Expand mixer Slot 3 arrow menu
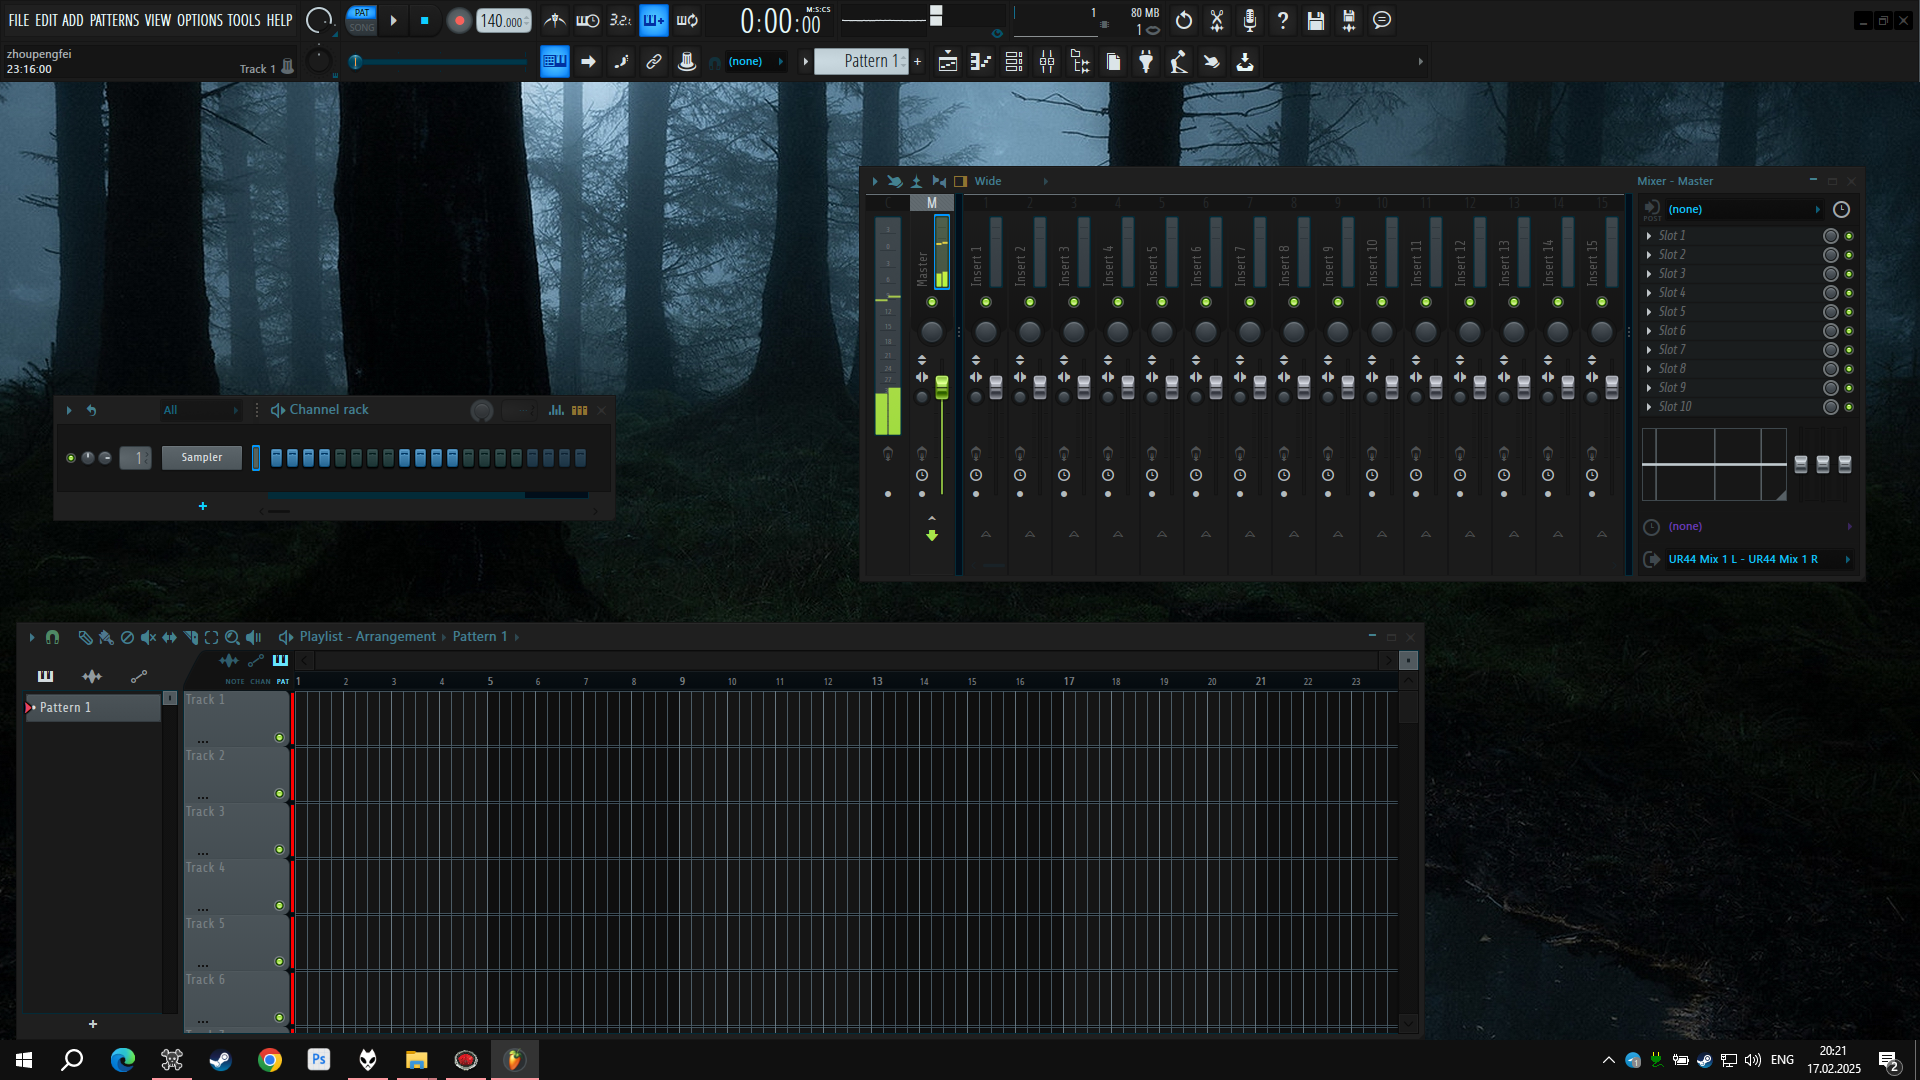Image resolution: width=1920 pixels, height=1080 pixels. [x=1649, y=274]
